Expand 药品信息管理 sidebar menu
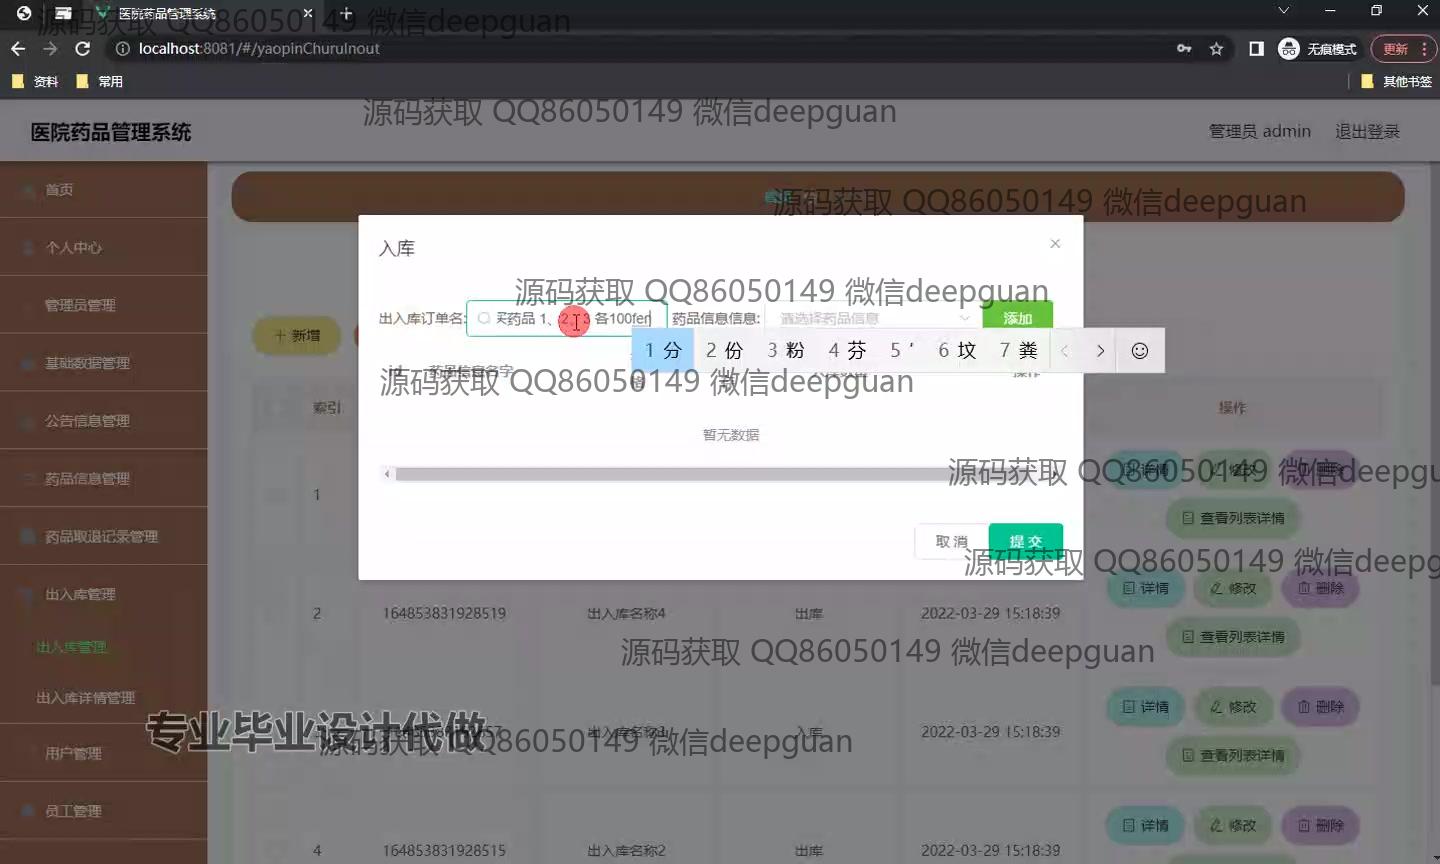The width and height of the screenshot is (1440, 864). pyautogui.click(x=104, y=480)
